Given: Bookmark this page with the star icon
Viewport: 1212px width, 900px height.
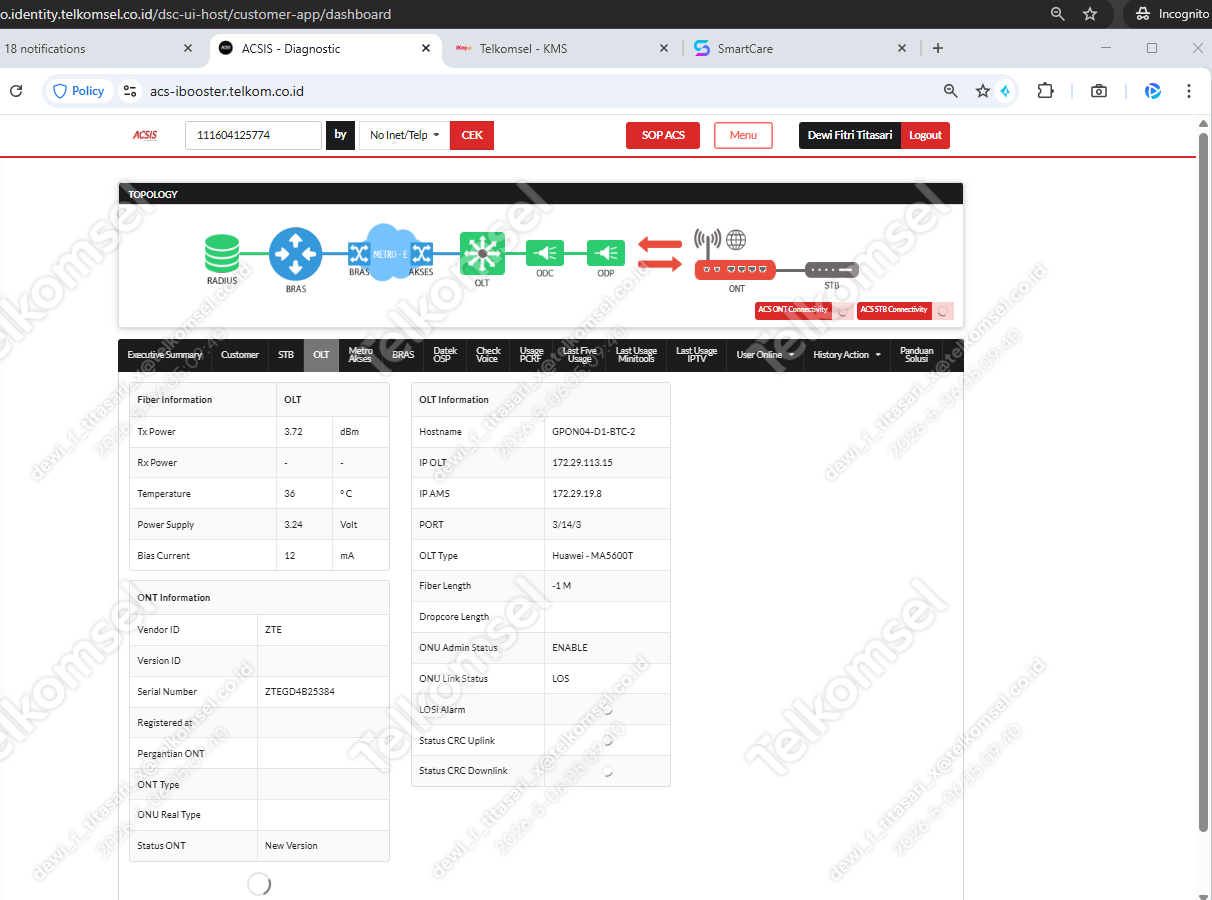Looking at the screenshot, I should point(982,91).
